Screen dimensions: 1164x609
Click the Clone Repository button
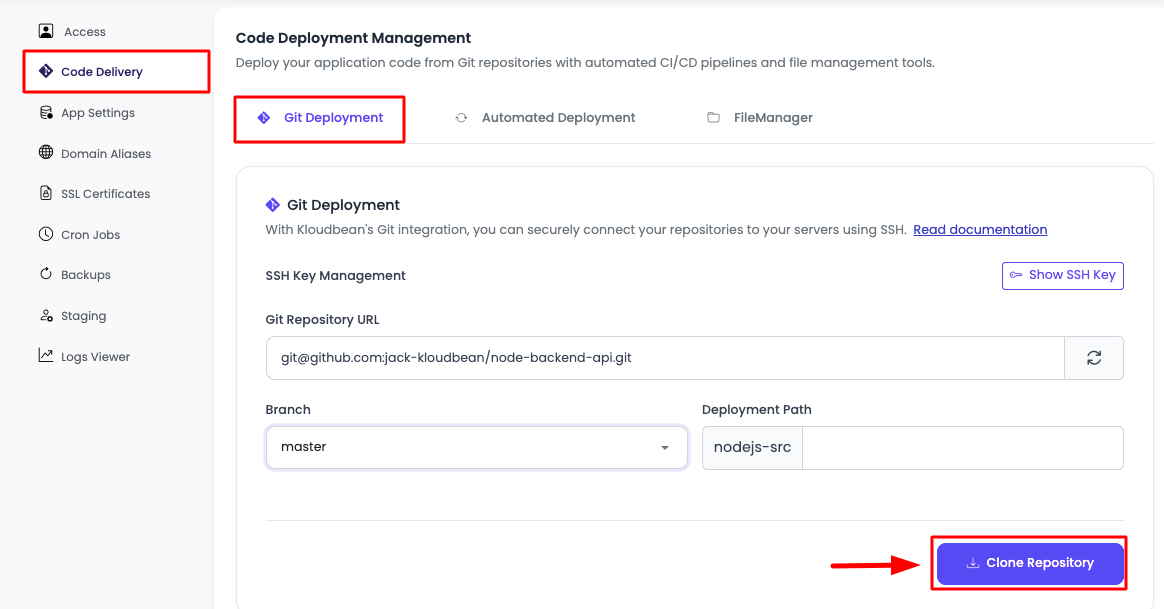pyautogui.click(x=1030, y=563)
